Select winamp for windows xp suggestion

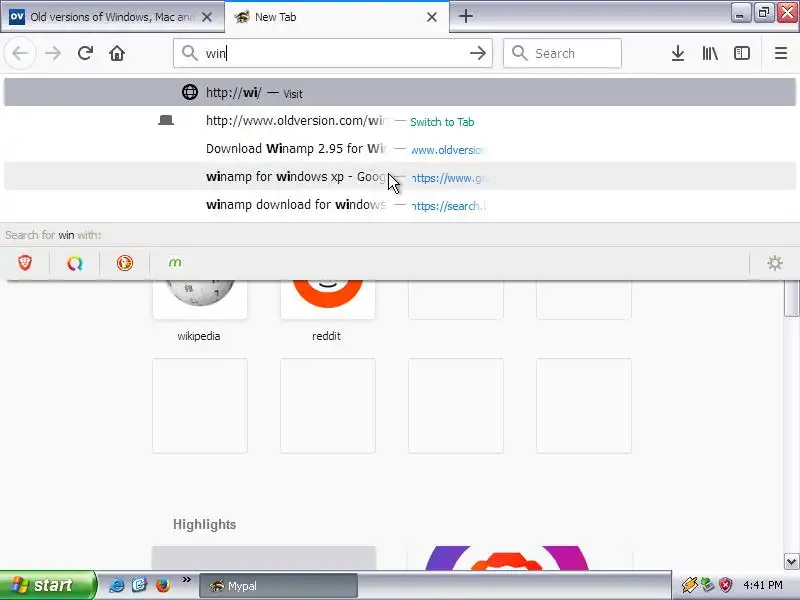(400, 177)
